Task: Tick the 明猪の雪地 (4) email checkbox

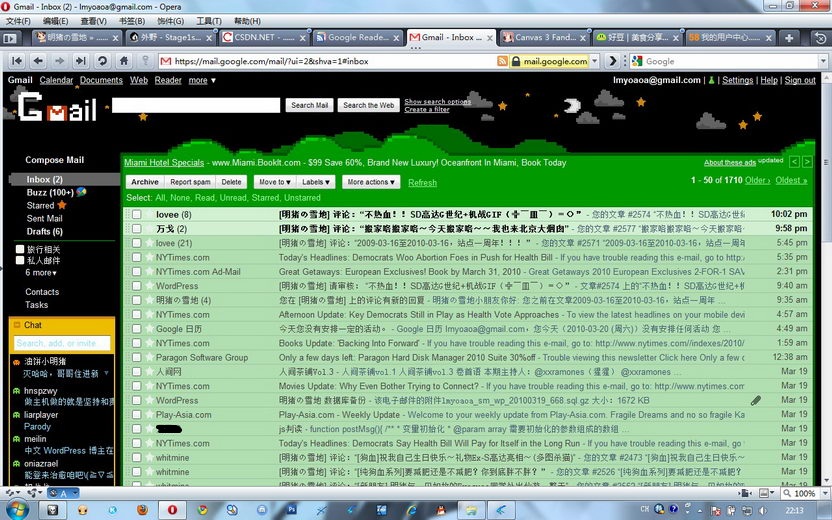Action: pos(136,300)
